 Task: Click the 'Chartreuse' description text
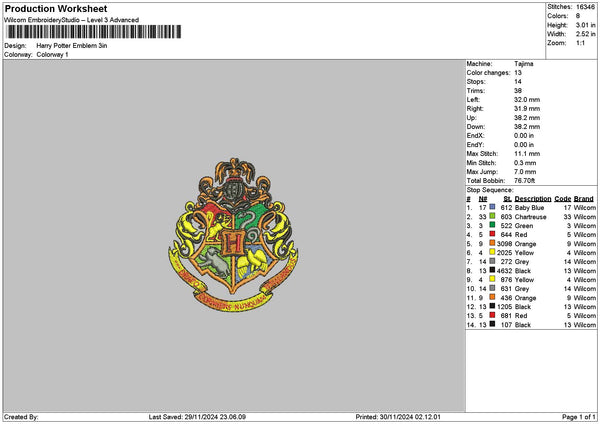530,217
